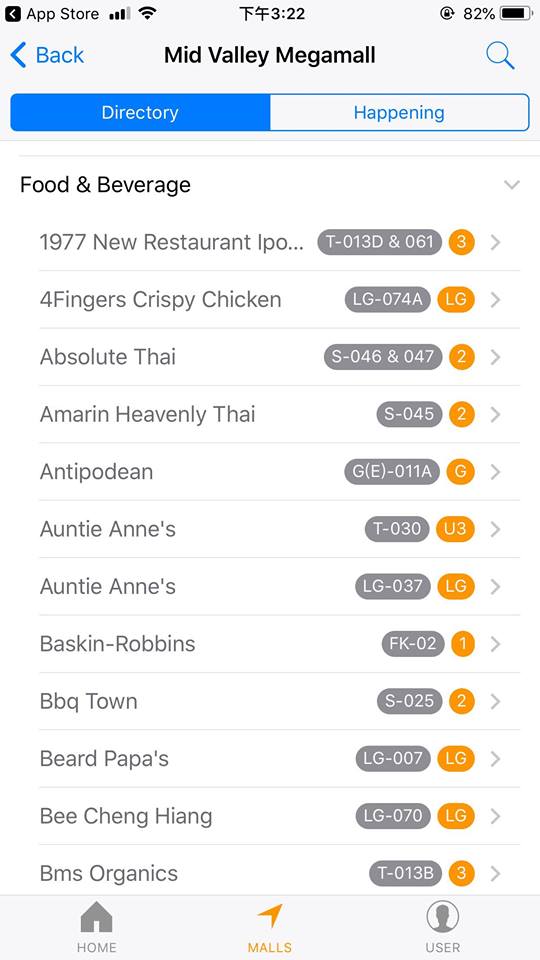Collapse the Food & Beverage section
540x960 pixels.
point(512,185)
